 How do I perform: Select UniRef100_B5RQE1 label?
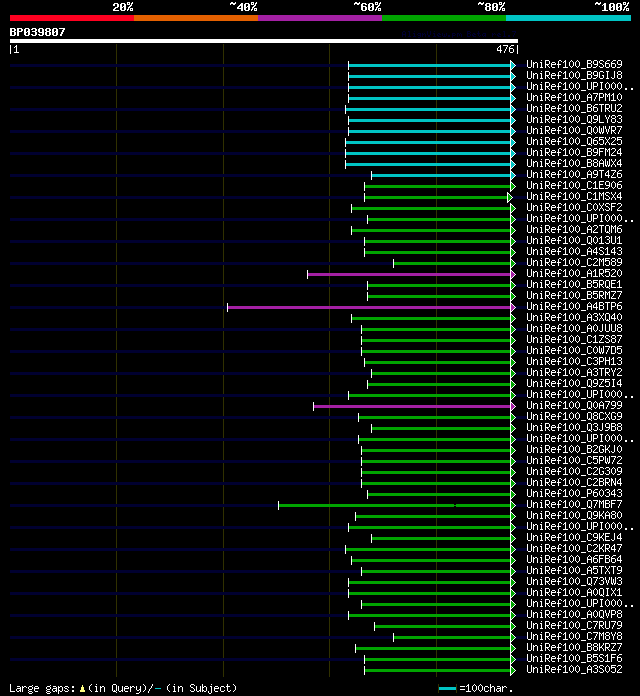(574, 284)
